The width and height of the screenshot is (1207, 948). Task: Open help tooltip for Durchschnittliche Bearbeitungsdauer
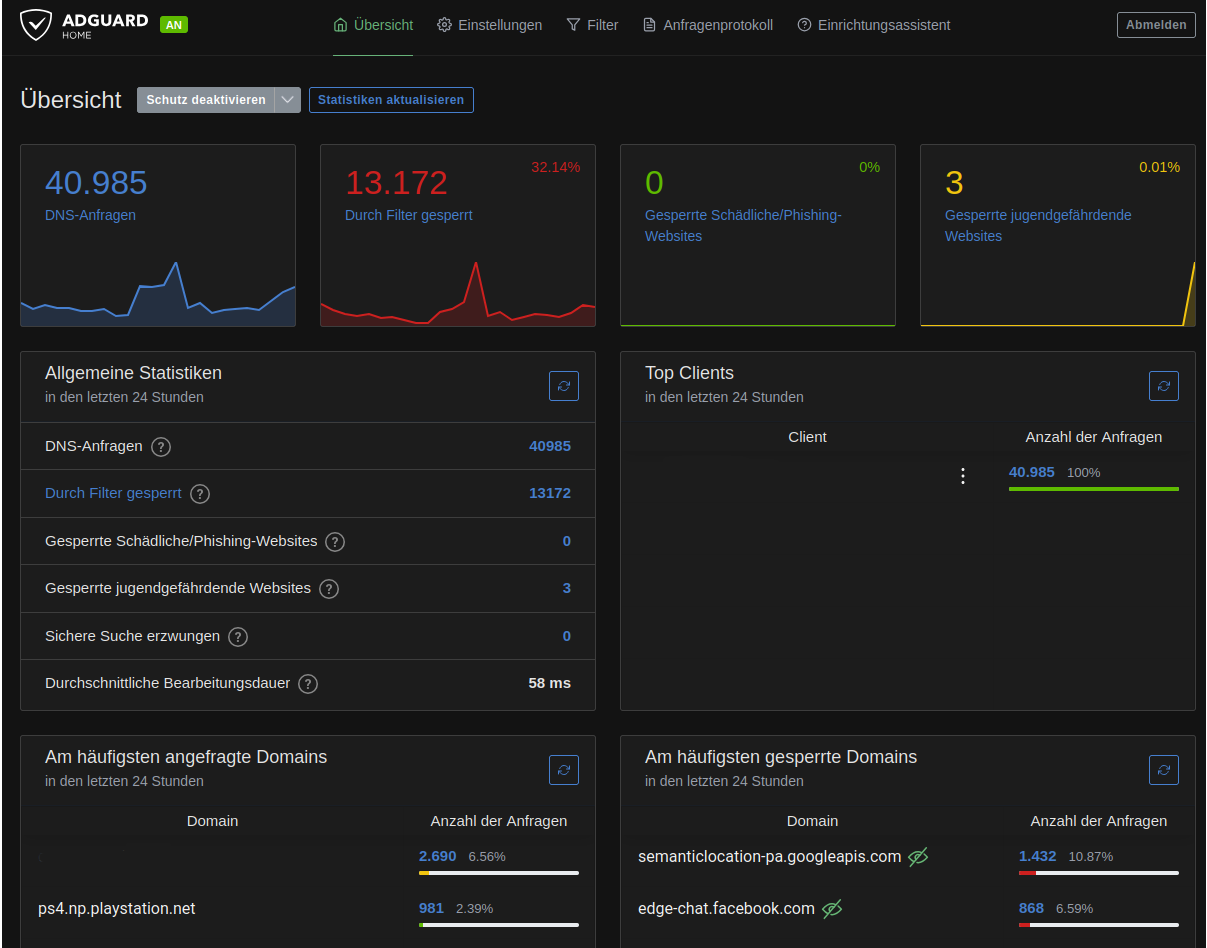pos(307,684)
